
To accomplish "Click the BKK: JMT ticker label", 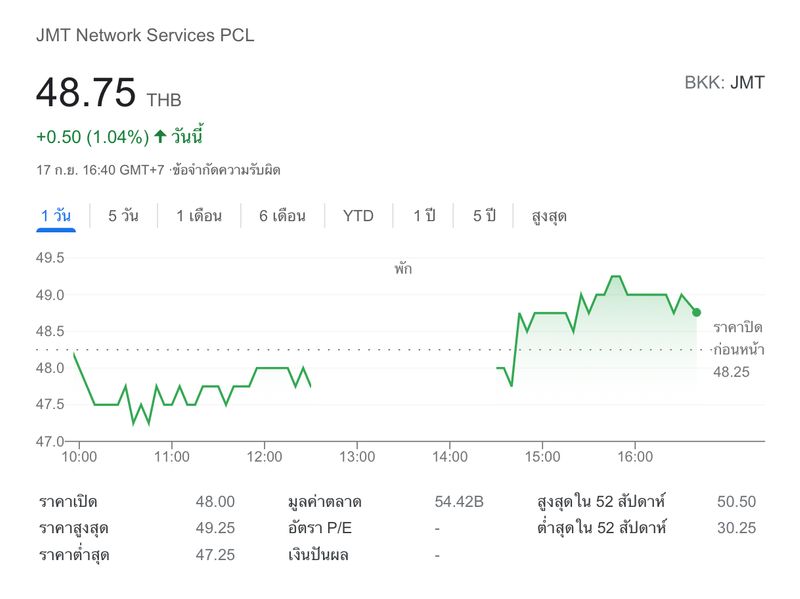I will click(x=724, y=83).
